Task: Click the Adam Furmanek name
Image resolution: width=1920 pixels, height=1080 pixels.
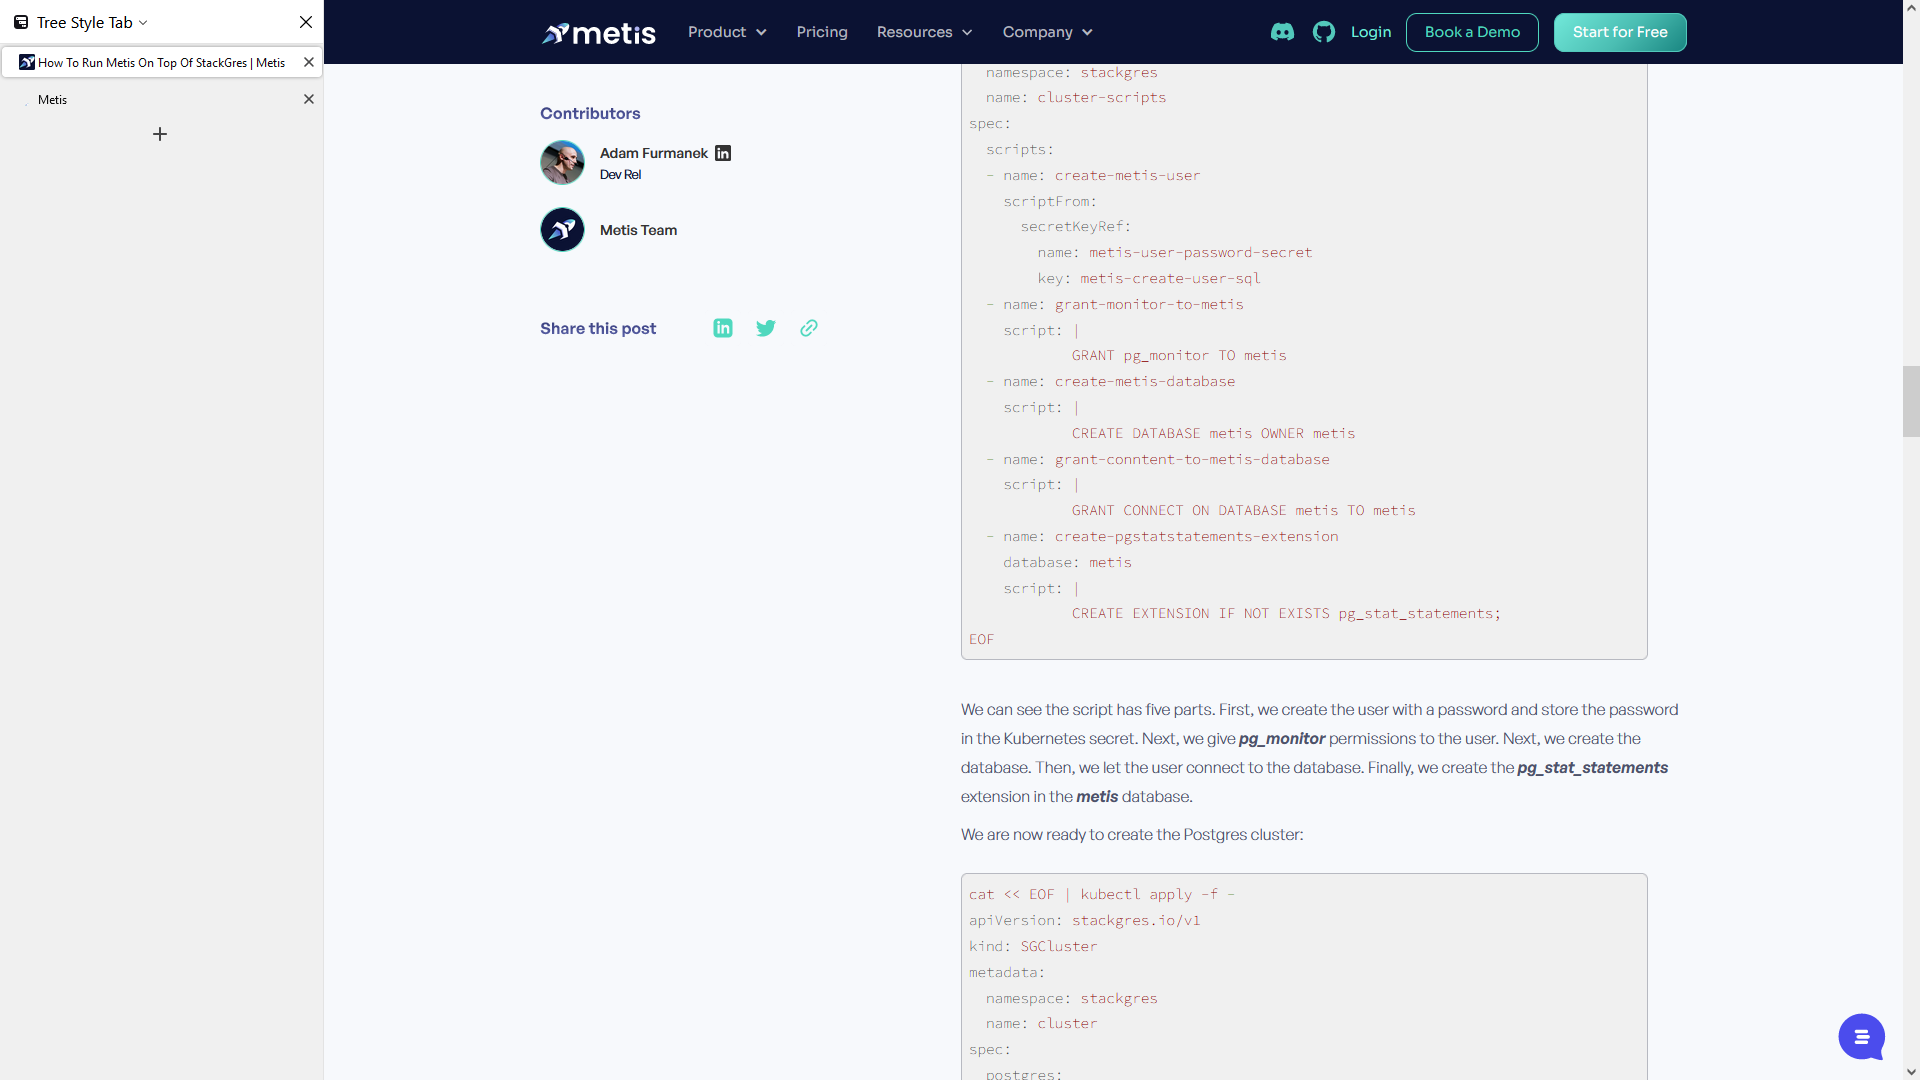Action: (654, 153)
